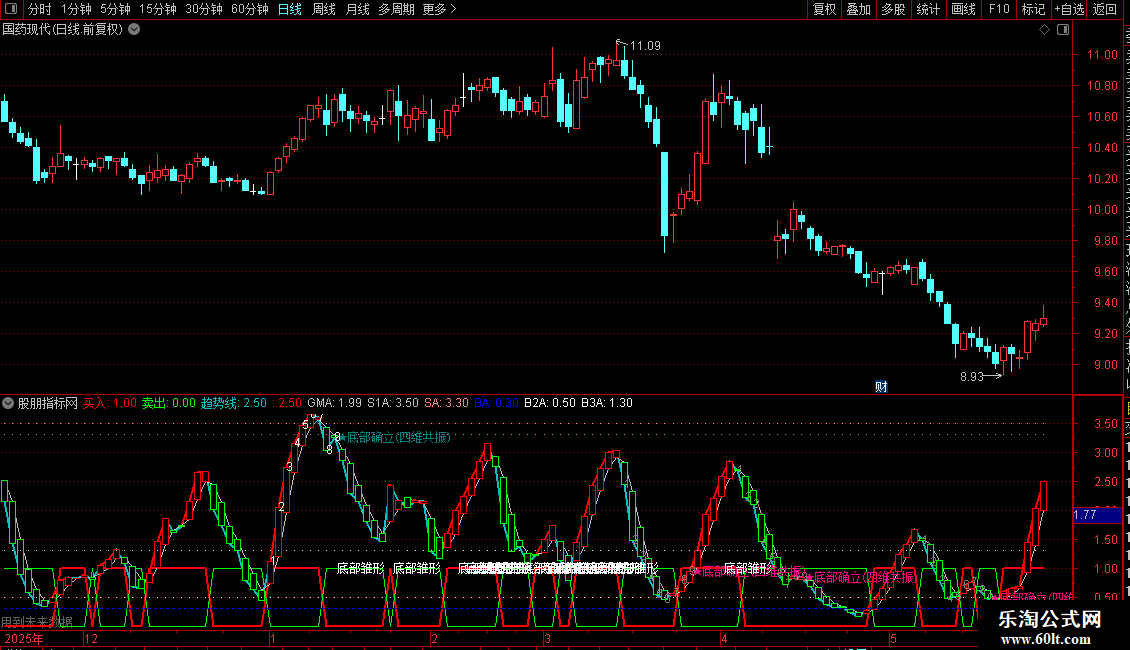Image resolution: width=1130 pixels, height=650 pixels.
Task: Click the 11.09 high price label
Action: coord(645,46)
